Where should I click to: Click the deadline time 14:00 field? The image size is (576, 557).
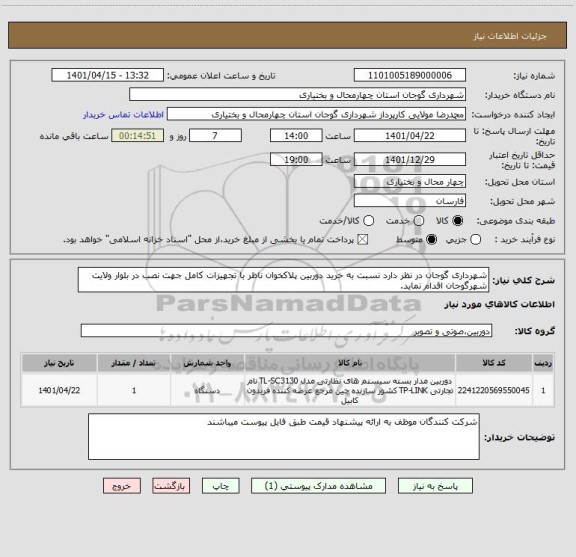[296, 136]
